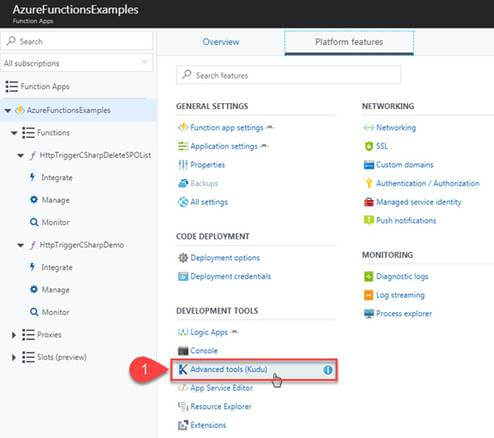Open Monitor under HttpTriggerCSharpDeleteSPOList
This screenshot has width=494, height=438.
tap(55, 222)
